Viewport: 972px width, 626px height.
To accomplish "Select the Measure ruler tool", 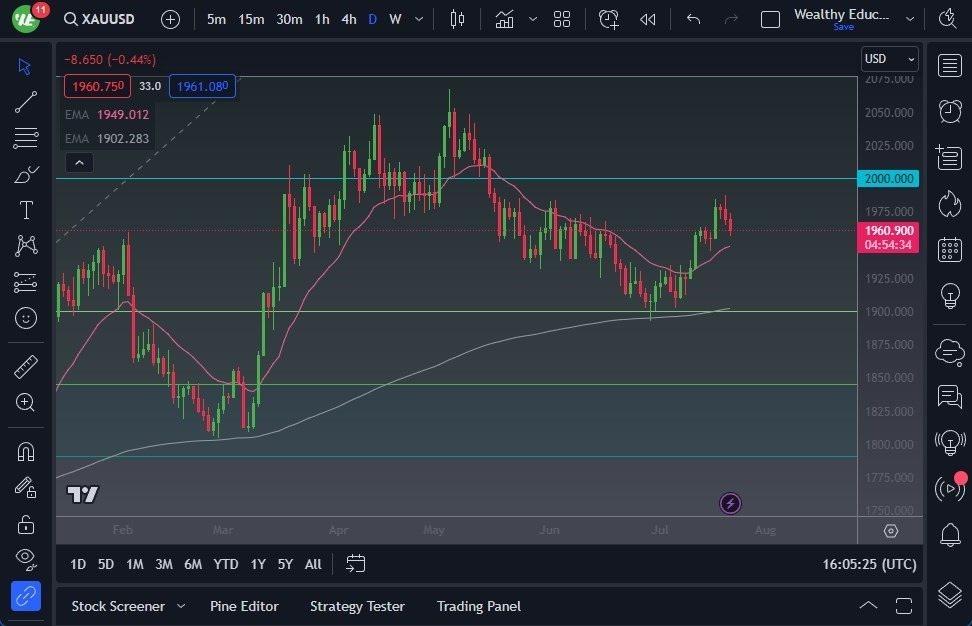I will click(26, 365).
